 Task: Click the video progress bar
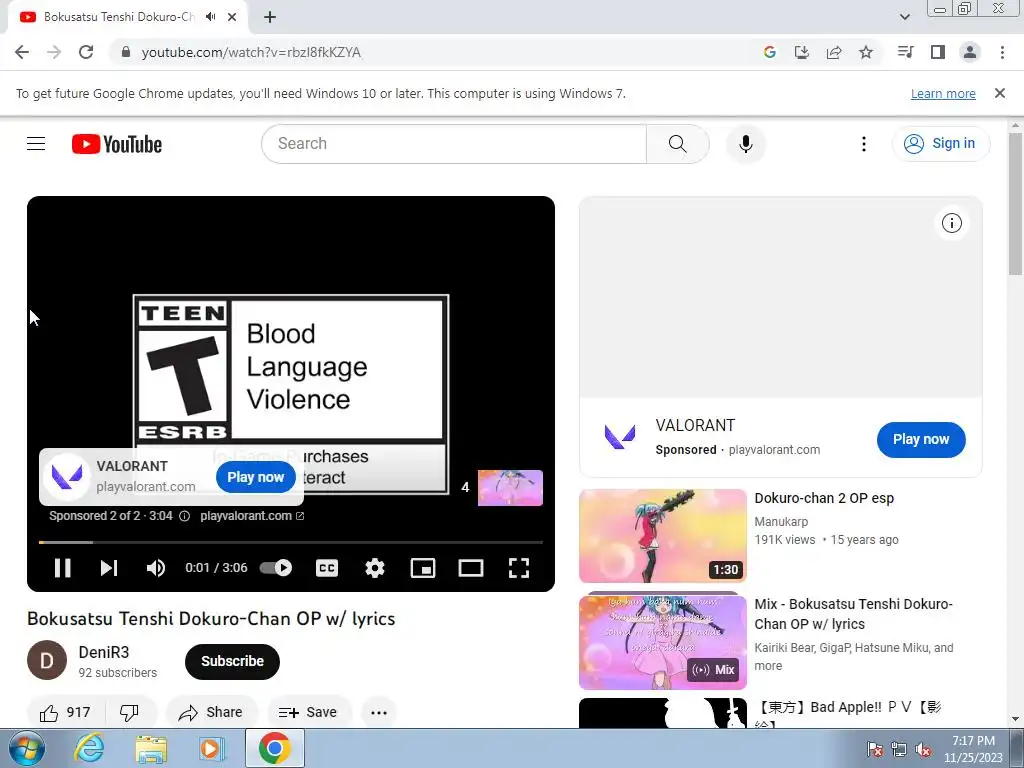click(x=291, y=542)
